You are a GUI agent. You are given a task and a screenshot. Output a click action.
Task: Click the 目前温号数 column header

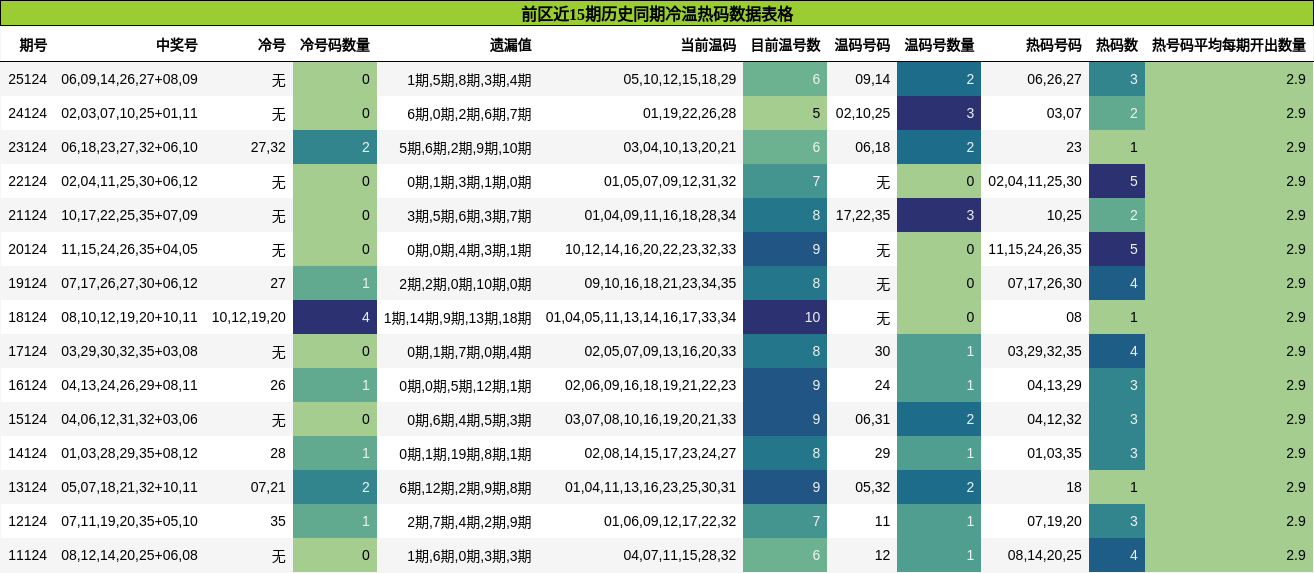click(x=785, y=45)
